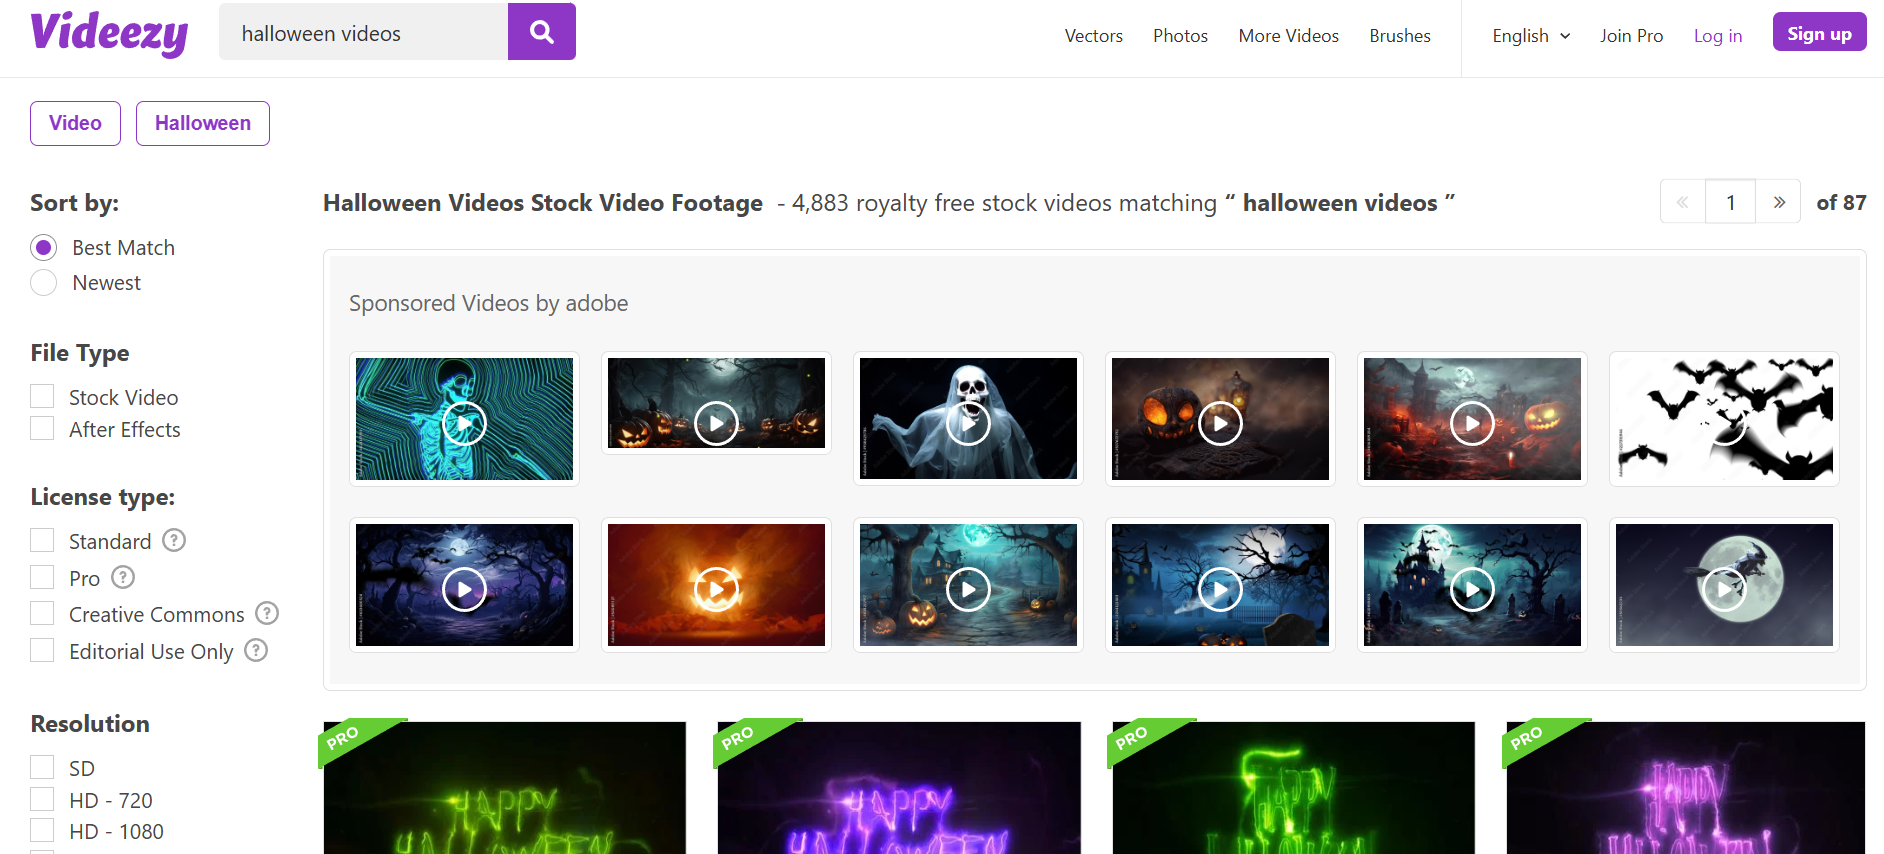1884x854 pixels.
Task: Click help icon beside Editorial Use Only
Action: tap(256, 651)
